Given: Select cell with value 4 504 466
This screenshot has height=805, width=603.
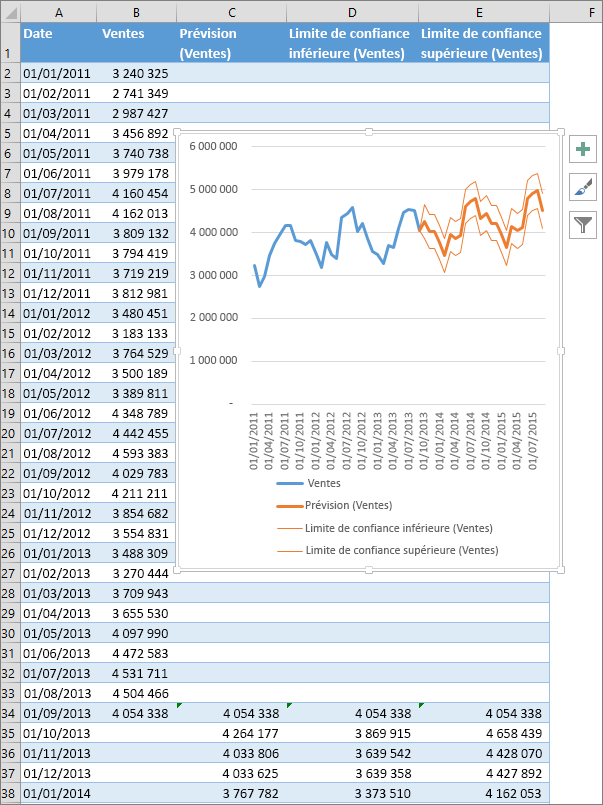Looking at the screenshot, I should pos(136,693).
